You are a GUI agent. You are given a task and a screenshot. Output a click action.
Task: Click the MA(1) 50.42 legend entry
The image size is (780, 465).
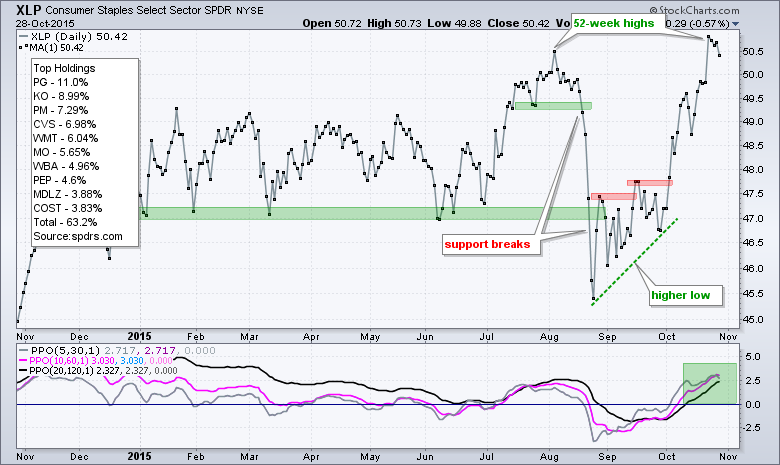pos(52,48)
